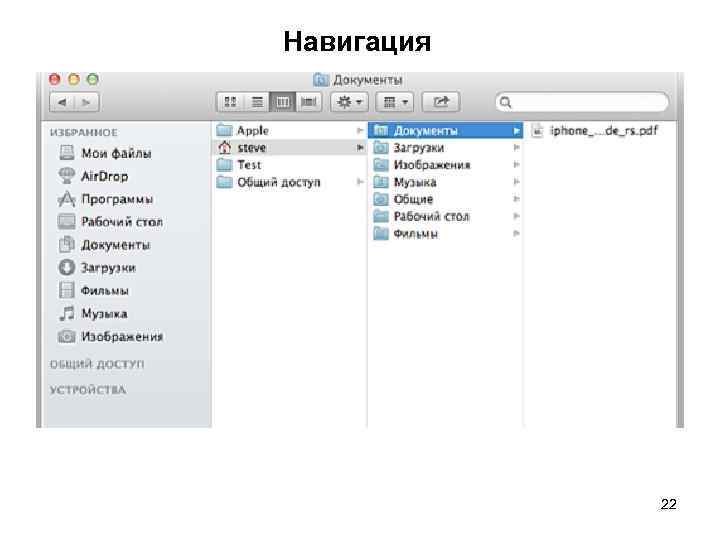The image size is (720, 540).
Task: Select Рабочий стол folder in second column
Action: [445, 216]
